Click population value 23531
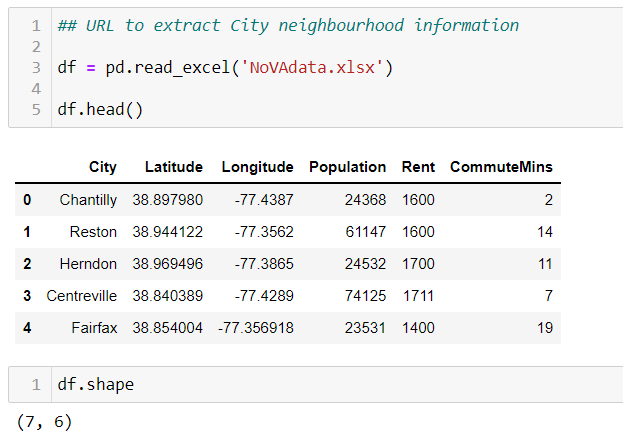 365,328
